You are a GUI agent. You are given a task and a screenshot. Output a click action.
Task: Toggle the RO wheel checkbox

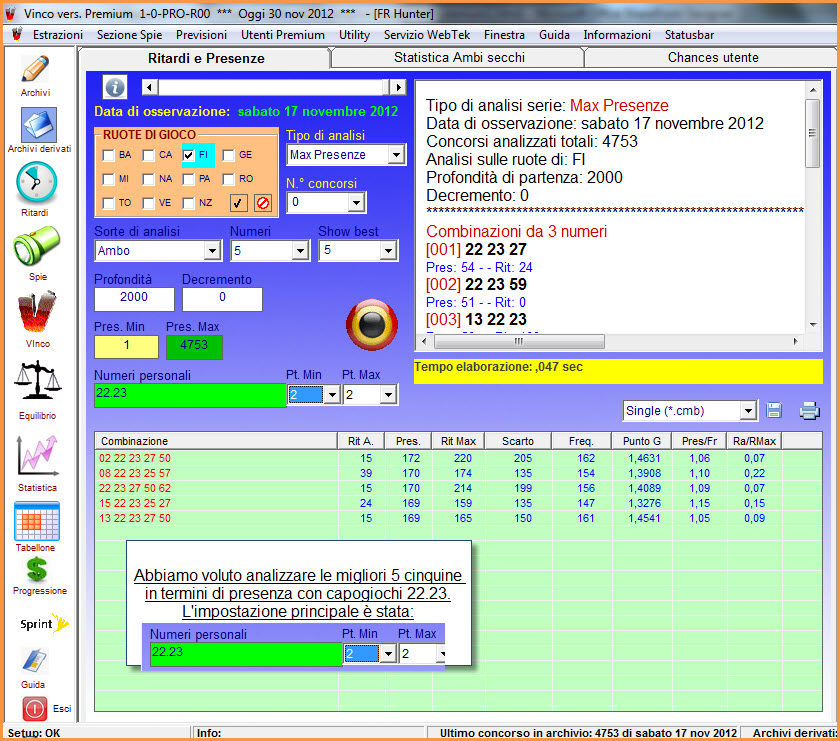(228, 179)
